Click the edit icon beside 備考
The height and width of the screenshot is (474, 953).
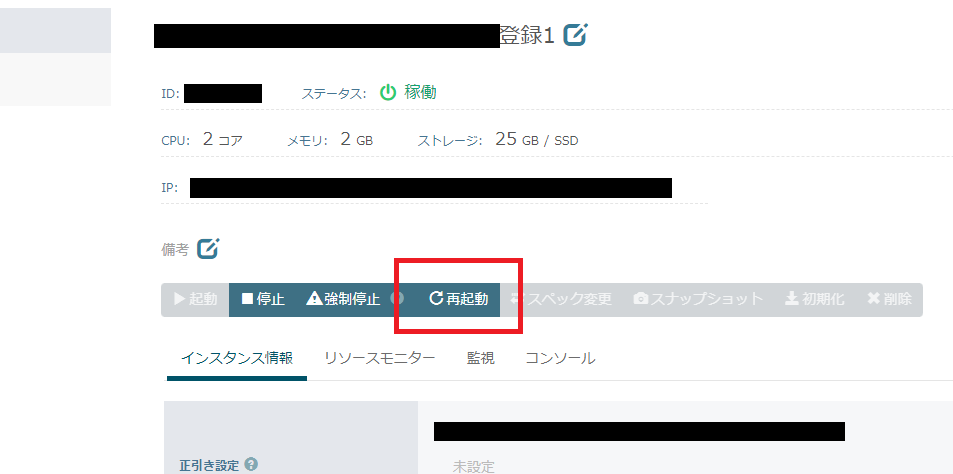pyautogui.click(x=207, y=249)
